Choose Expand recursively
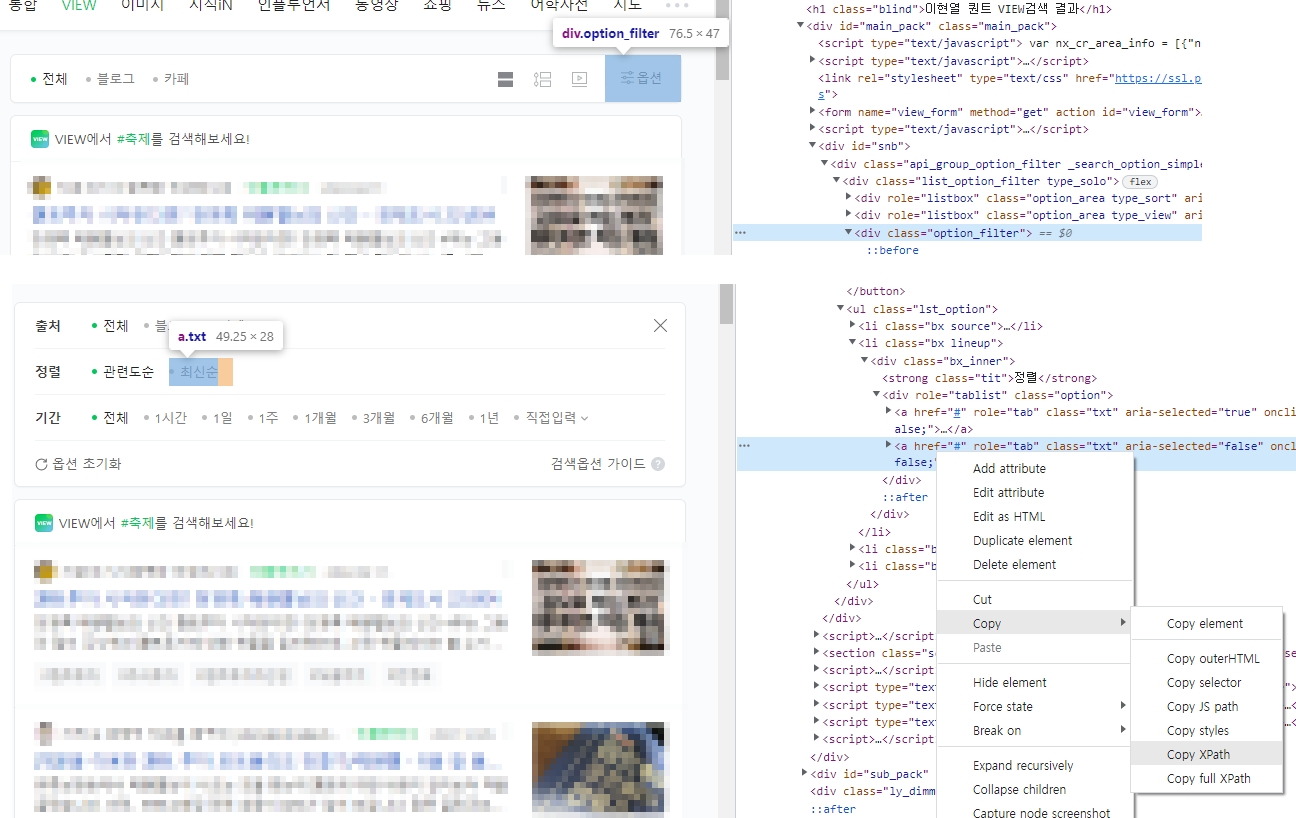1296x818 pixels. pyautogui.click(x=1023, y=765)
